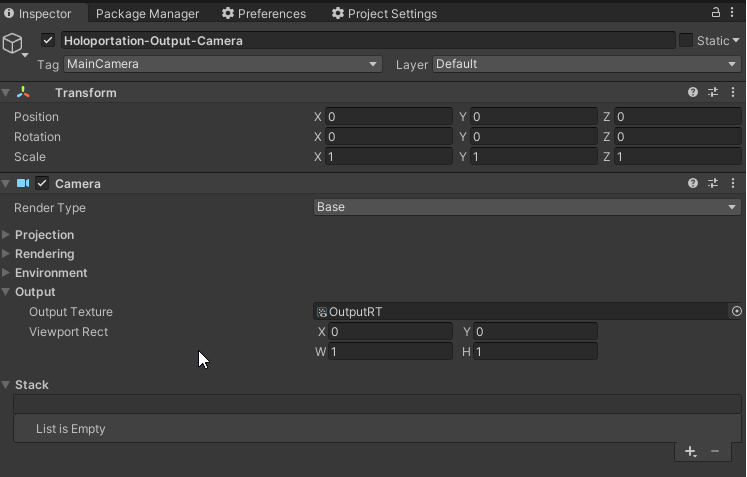Viewport: 747px width, 477px height.
Task: Click Viewport Rect X field
Action: coord(390,332)
